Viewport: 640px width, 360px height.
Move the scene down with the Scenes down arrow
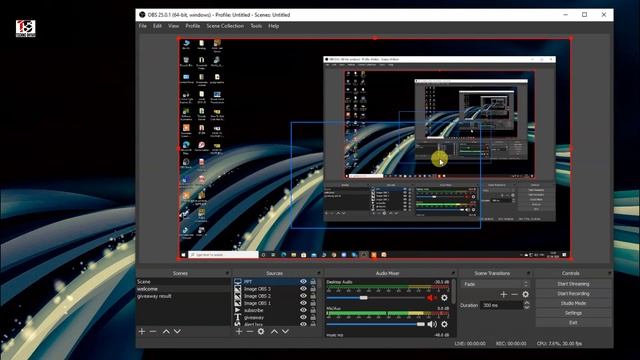coord(177,331)
